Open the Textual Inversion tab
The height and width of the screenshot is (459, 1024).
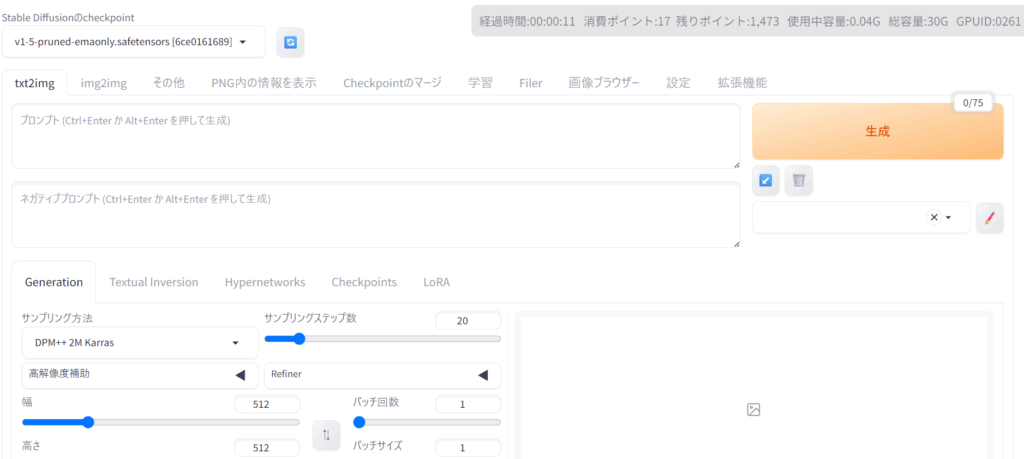click(154, 282)
